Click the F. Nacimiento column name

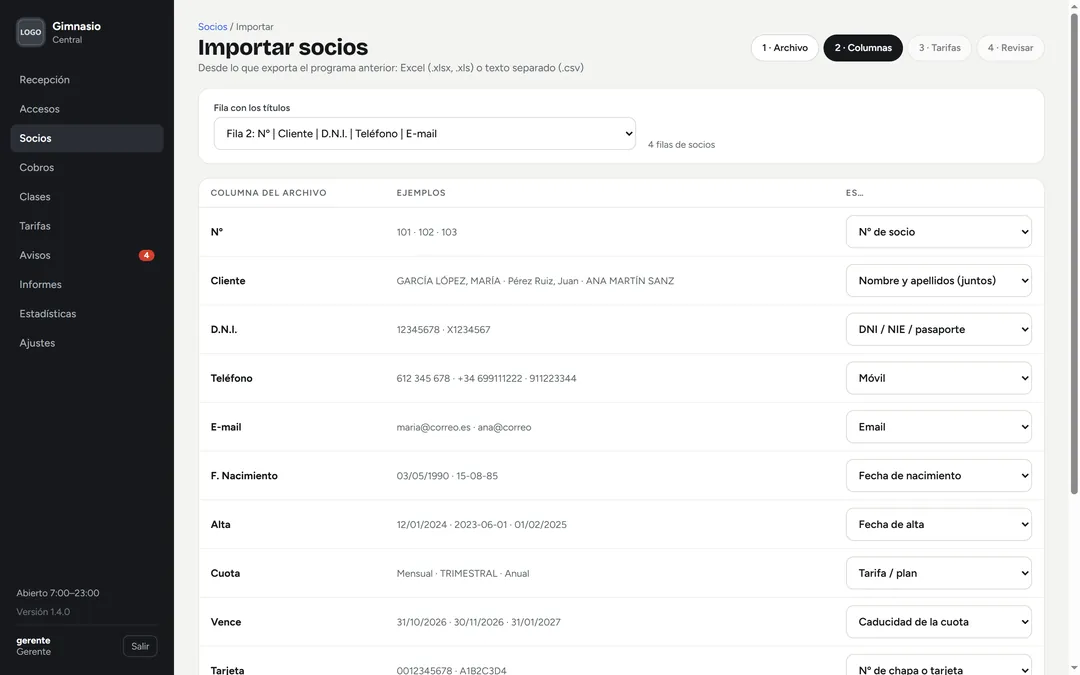click(x=244, y=476)
